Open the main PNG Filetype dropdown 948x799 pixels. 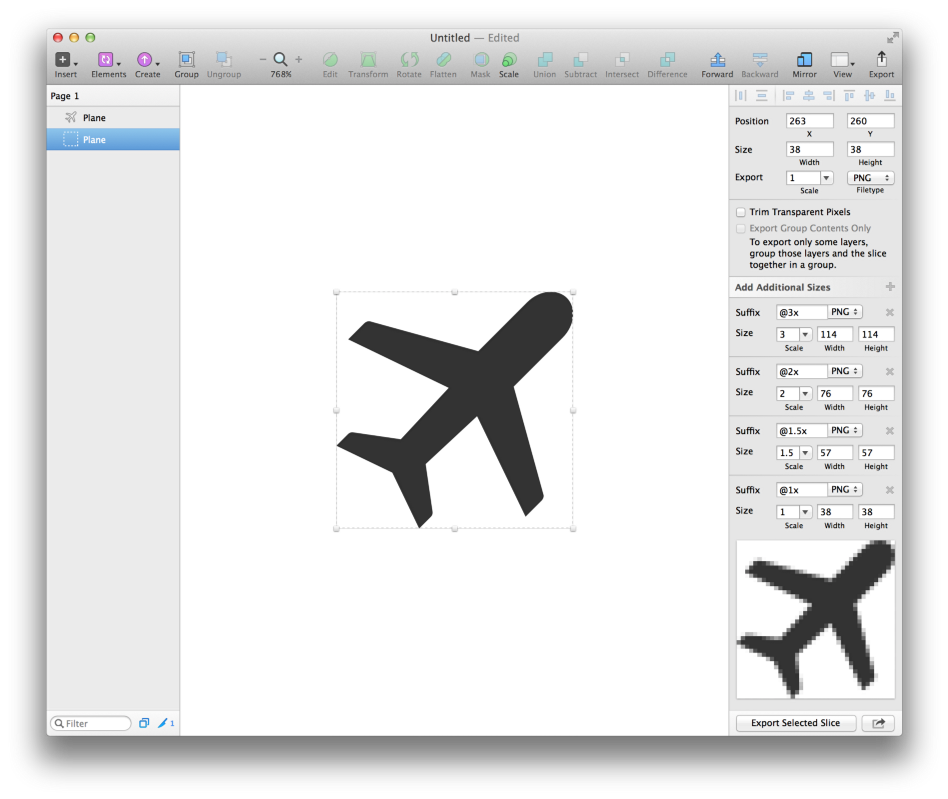point(870,178)
